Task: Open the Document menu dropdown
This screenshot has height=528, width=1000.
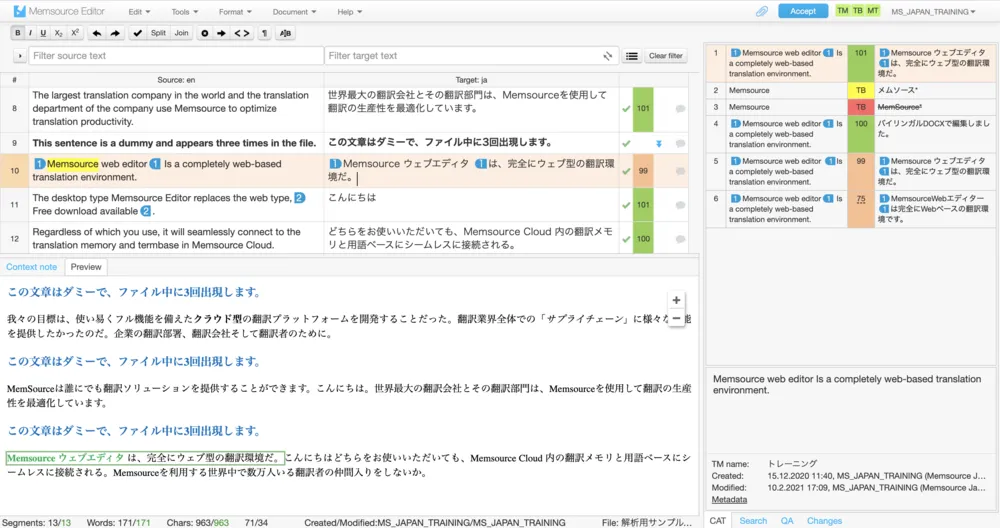Action: [x=294, y=12]
